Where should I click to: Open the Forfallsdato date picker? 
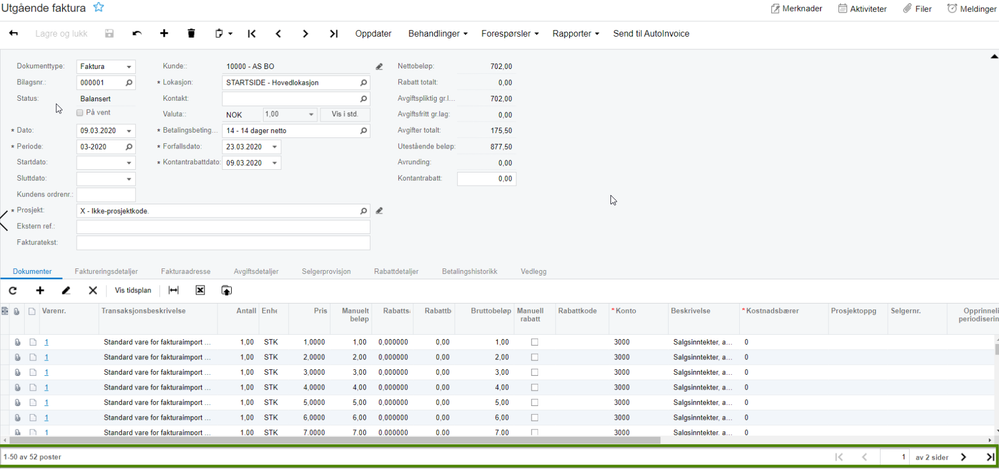coord(274,147)
